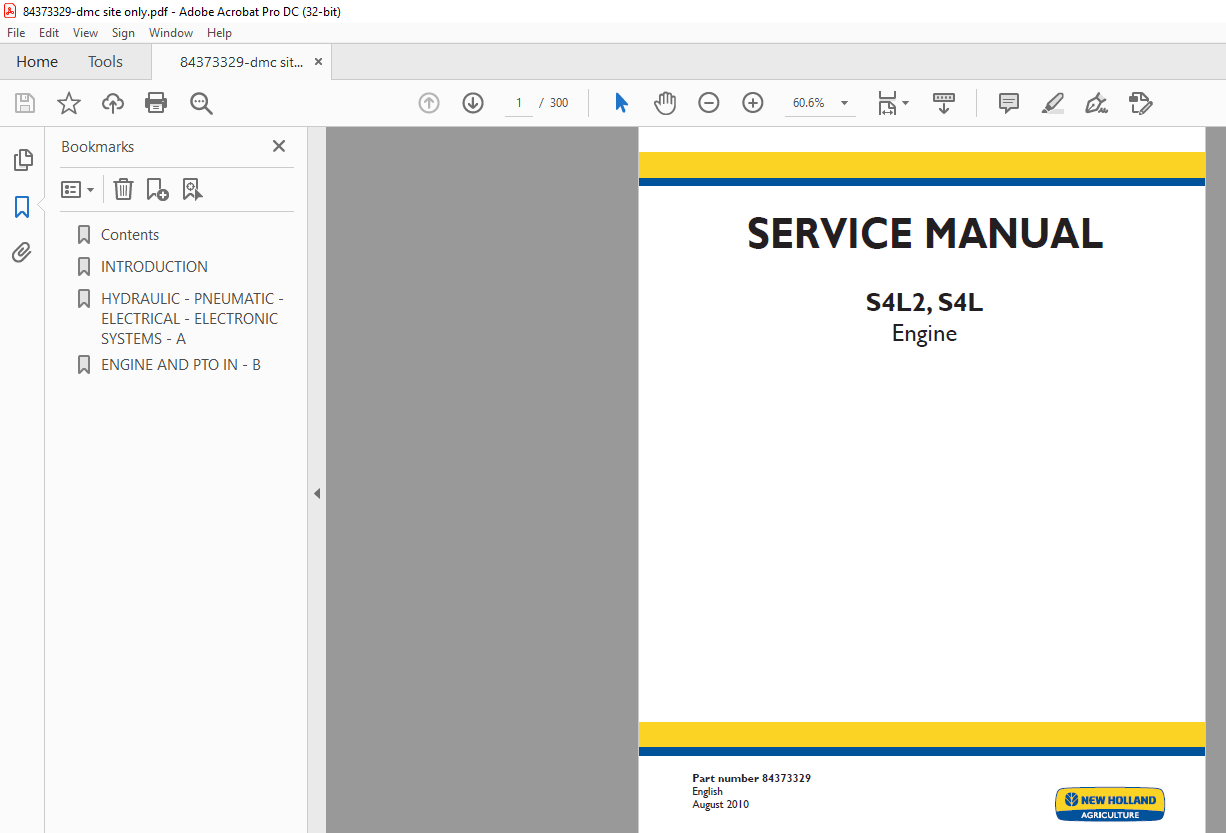Go to ENGINE AND PTO IN - B bookmark
Image resolution: width=1226 pixels, height=833 pixels.
click(181, 365)
